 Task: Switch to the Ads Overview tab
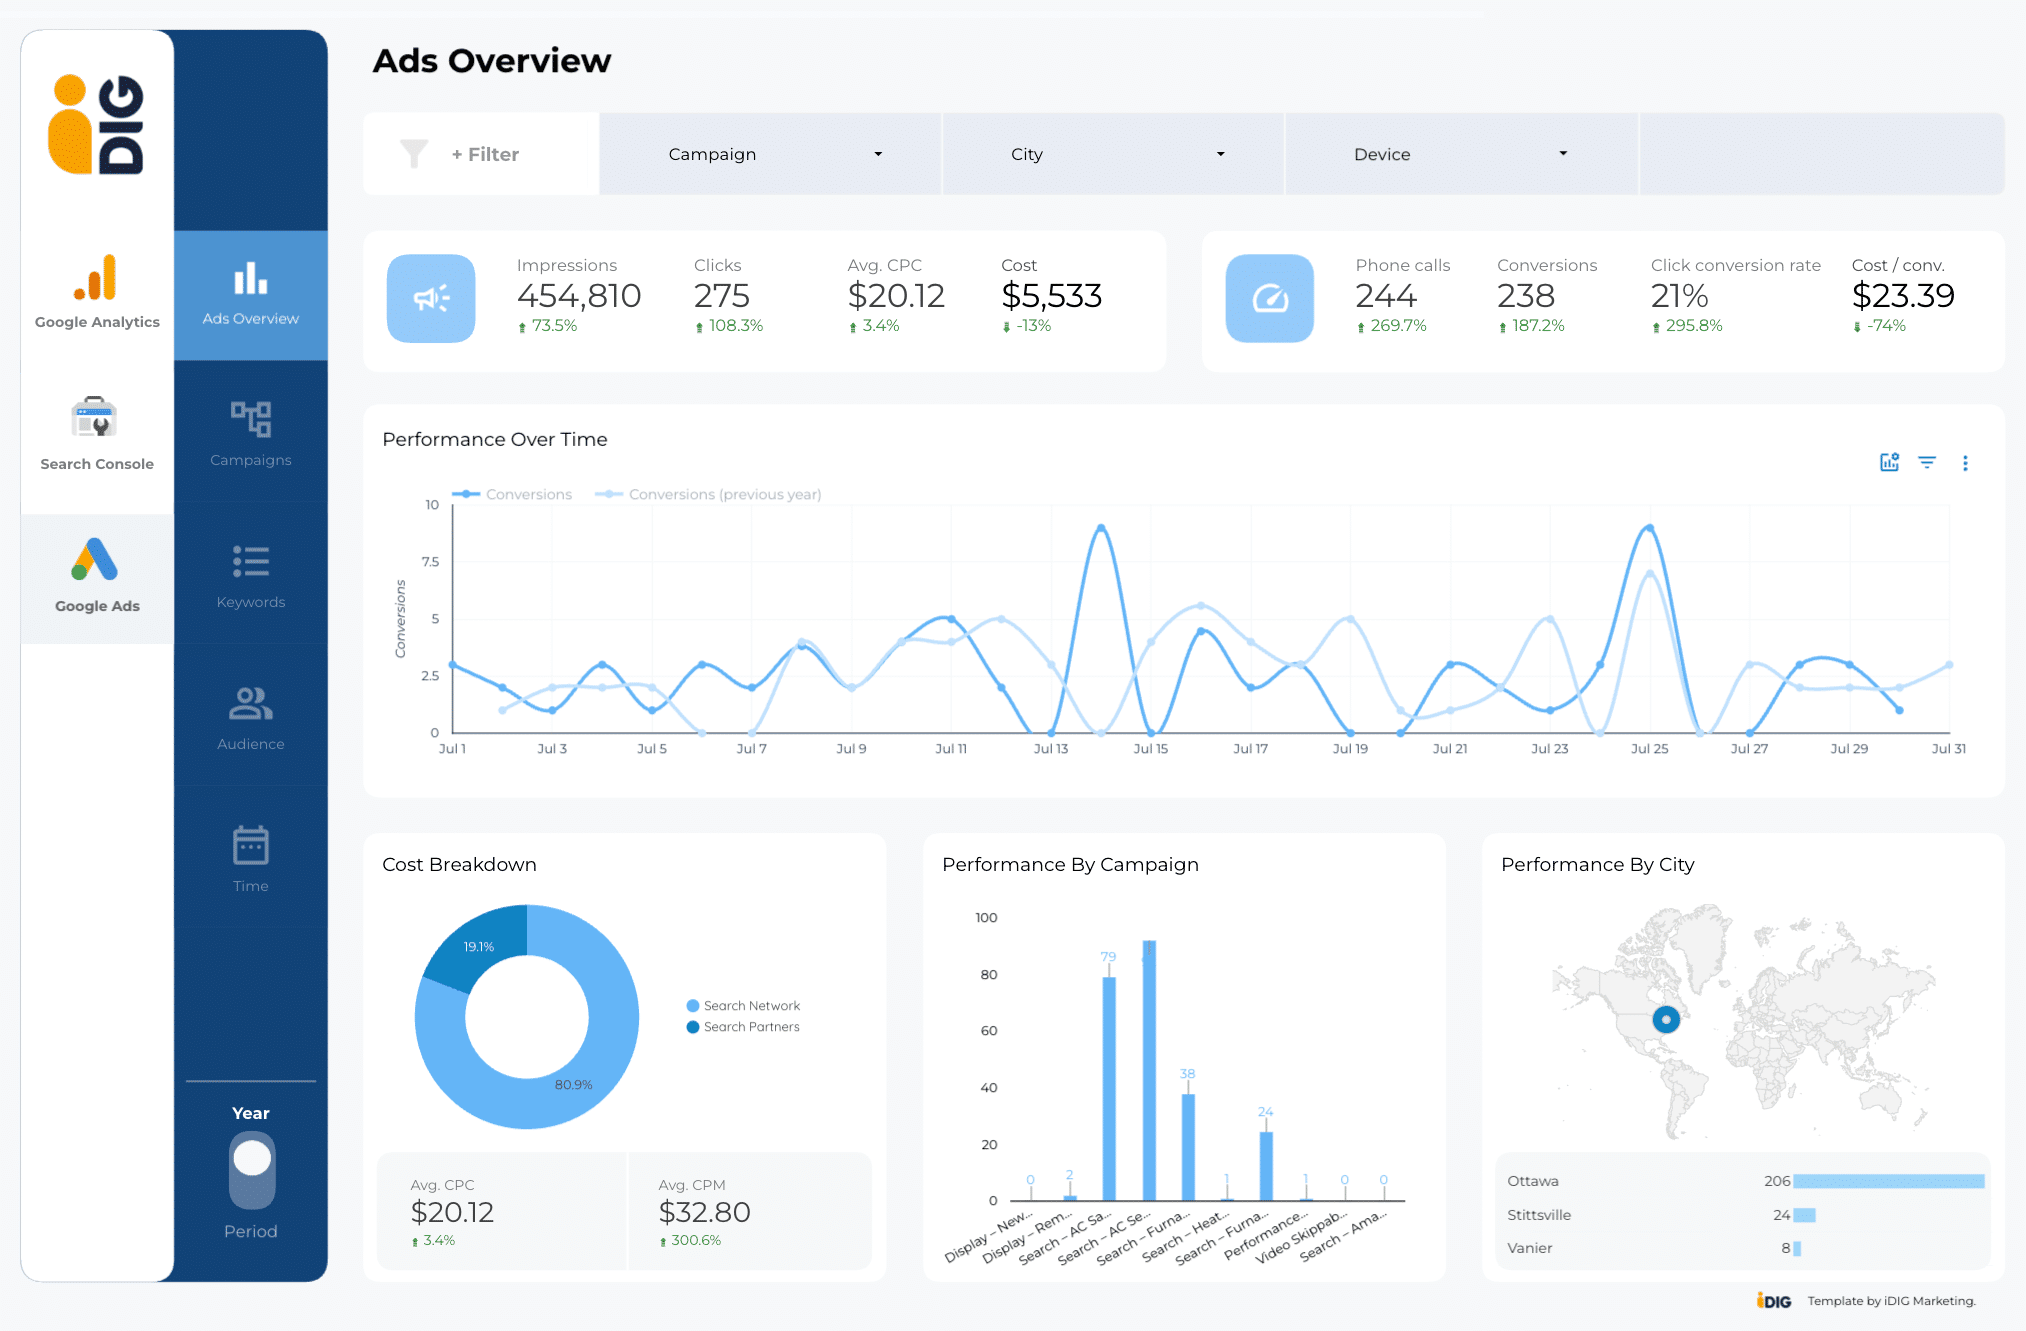pyautogui.click(x=250, y=295)
